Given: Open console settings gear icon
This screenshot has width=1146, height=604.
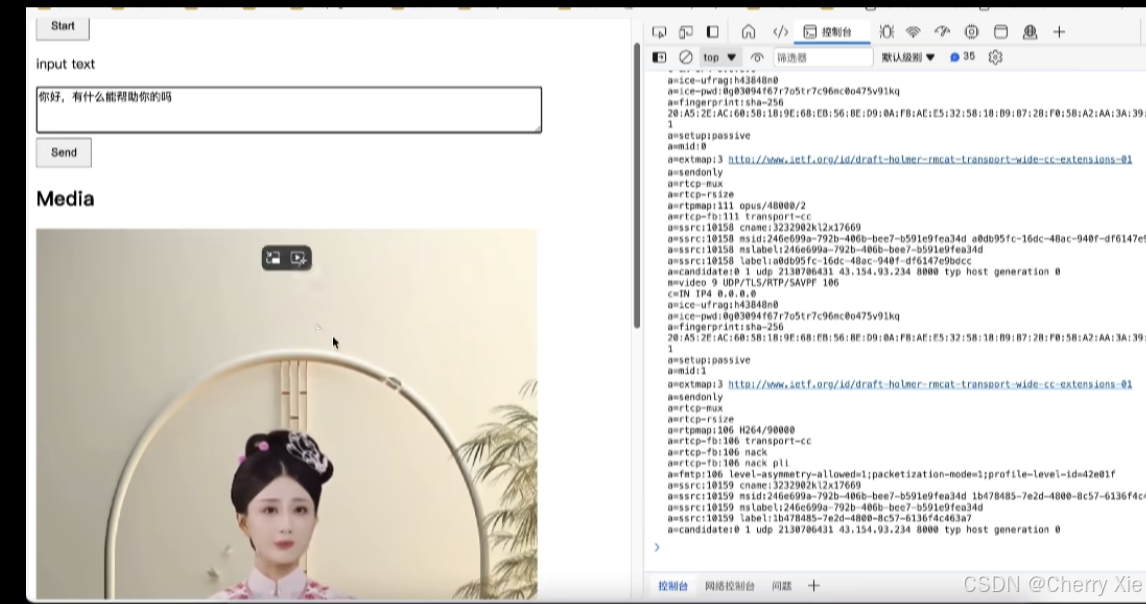Looking at the screenshot, I should [x=995, y=57].
